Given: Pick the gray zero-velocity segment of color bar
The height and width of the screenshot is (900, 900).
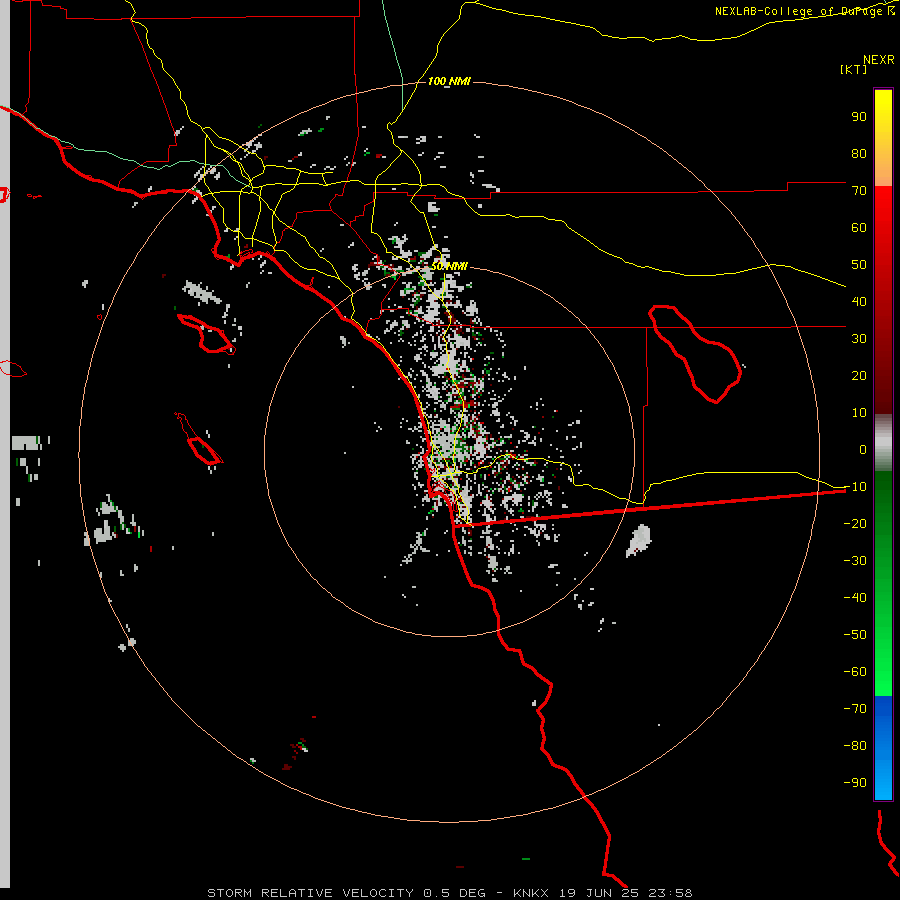Looking at the screenshot, I should pos(883,443).
